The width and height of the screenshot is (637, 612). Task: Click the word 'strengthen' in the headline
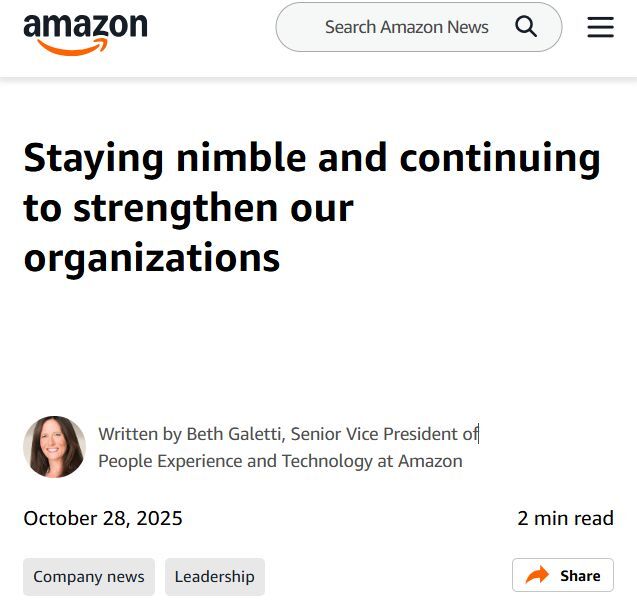172,208
